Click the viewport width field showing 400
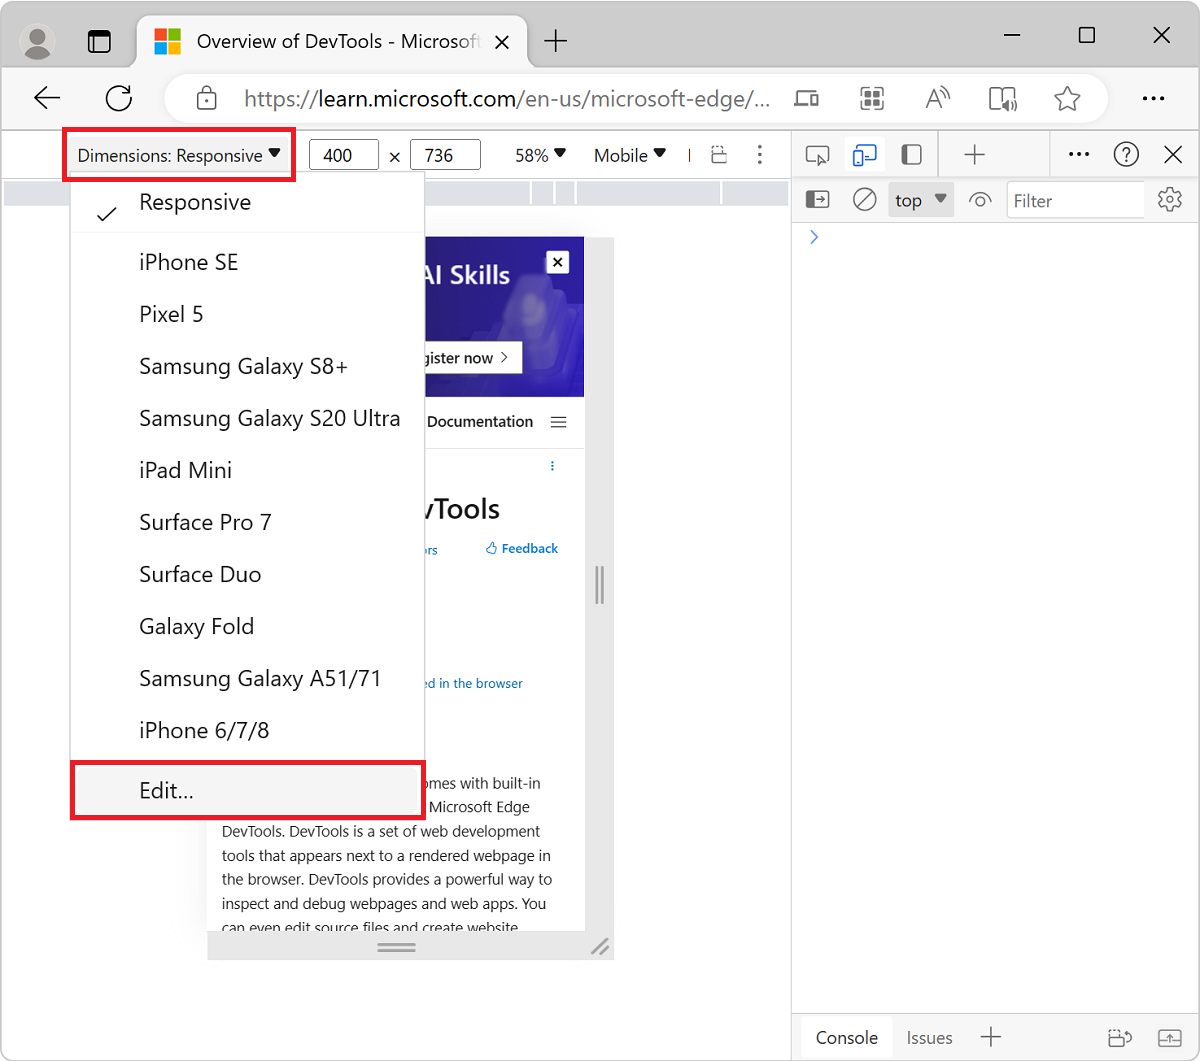The height and width of the screenshot is (1061, 1200). click(344, 154)
